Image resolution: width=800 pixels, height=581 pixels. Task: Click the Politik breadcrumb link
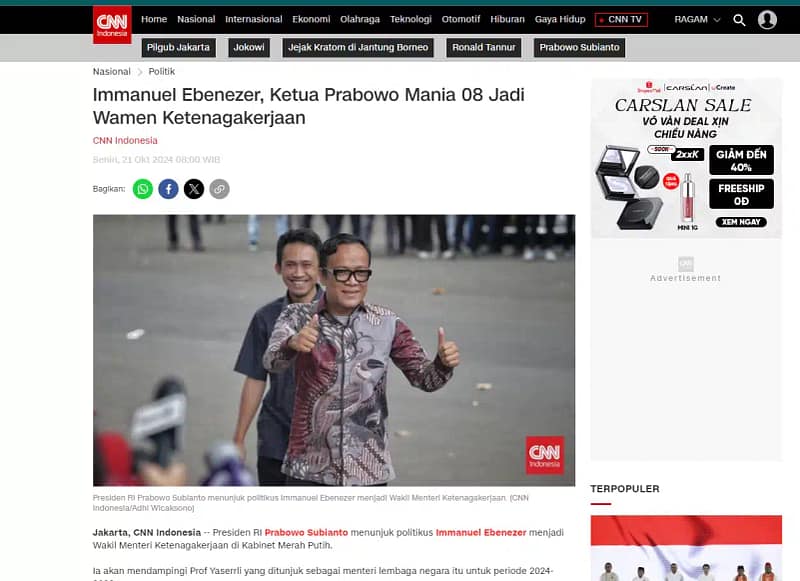[161, 71]
